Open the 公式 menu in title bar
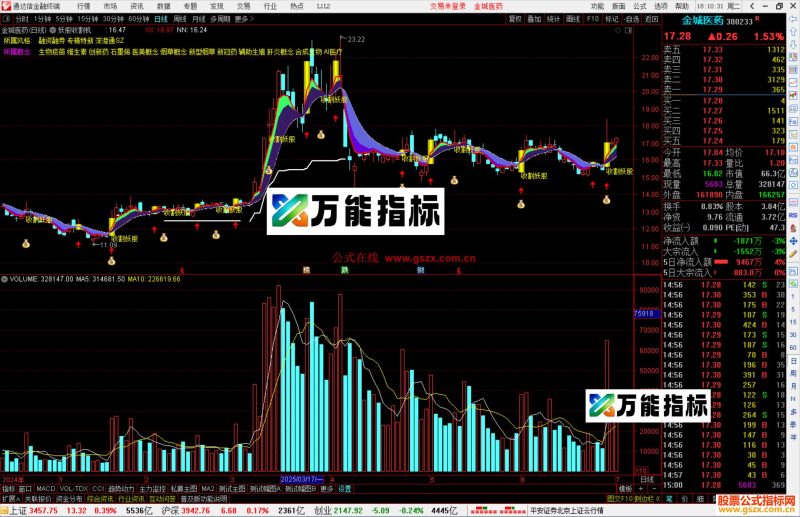The height and width of the screenshot is (517, 800). coord(640,6)
